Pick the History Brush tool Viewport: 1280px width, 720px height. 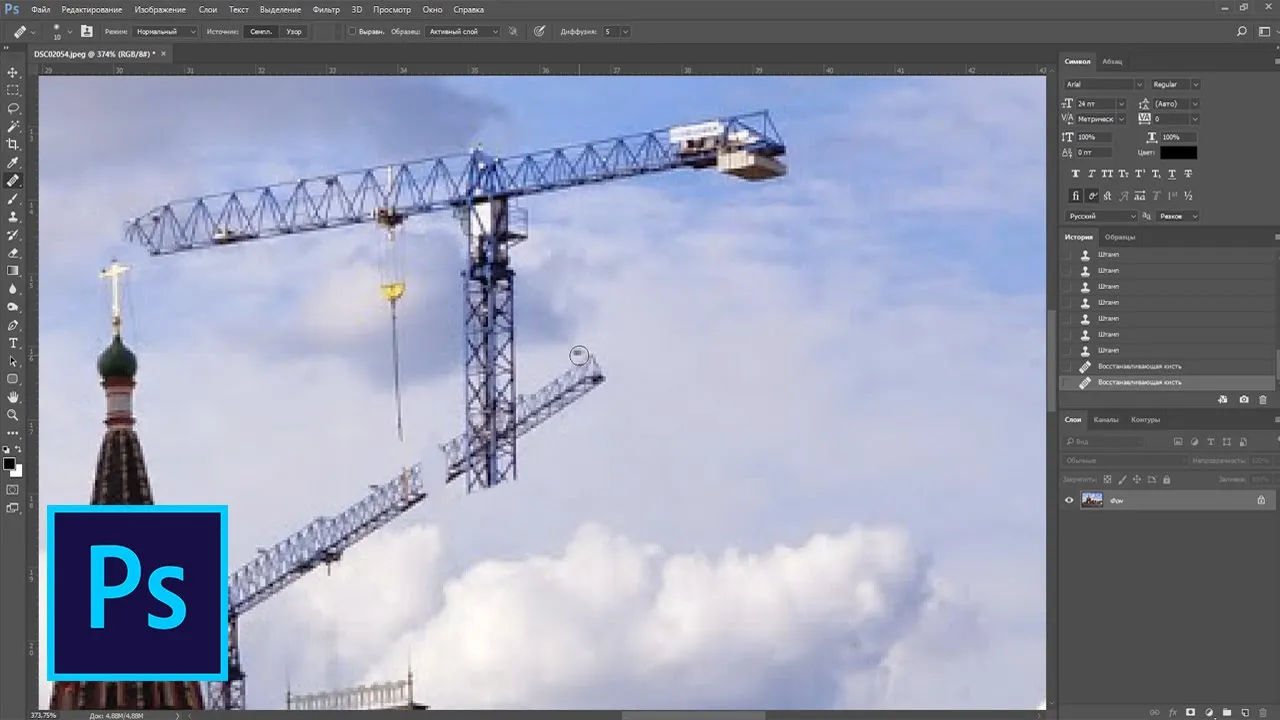pyautogui.click(x=13, y=235)
